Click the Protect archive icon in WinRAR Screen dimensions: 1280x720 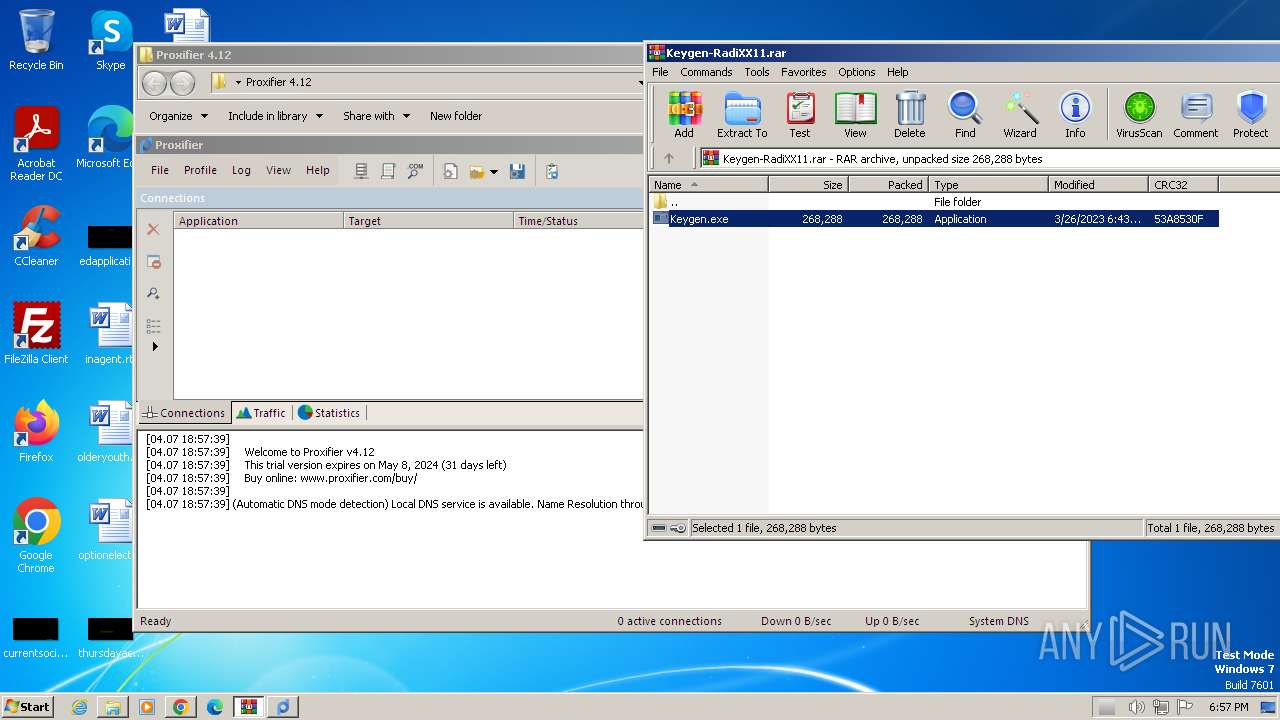pos(1250,114)
